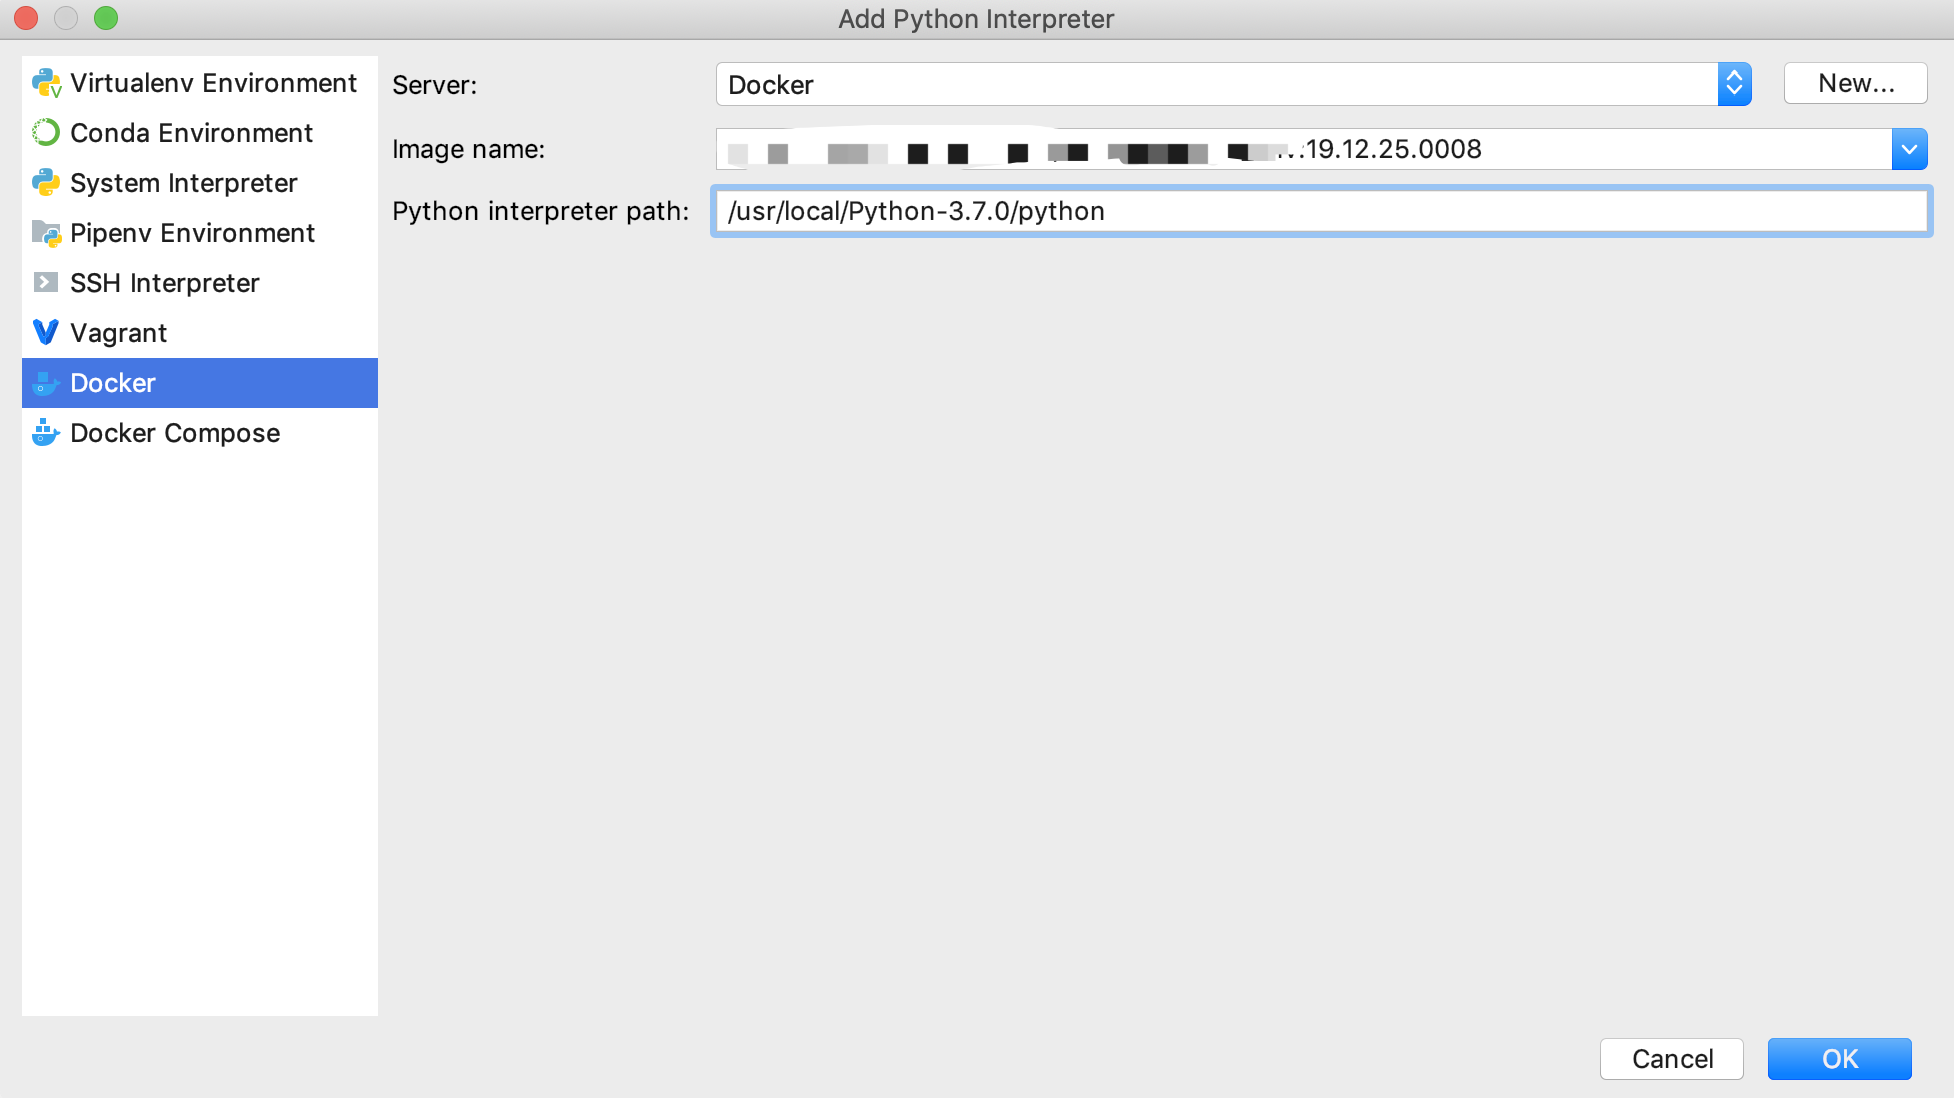Select the Docker interpreter icon
The height and width of the screenshot is (1098, 1954).
tap(44, 381)
